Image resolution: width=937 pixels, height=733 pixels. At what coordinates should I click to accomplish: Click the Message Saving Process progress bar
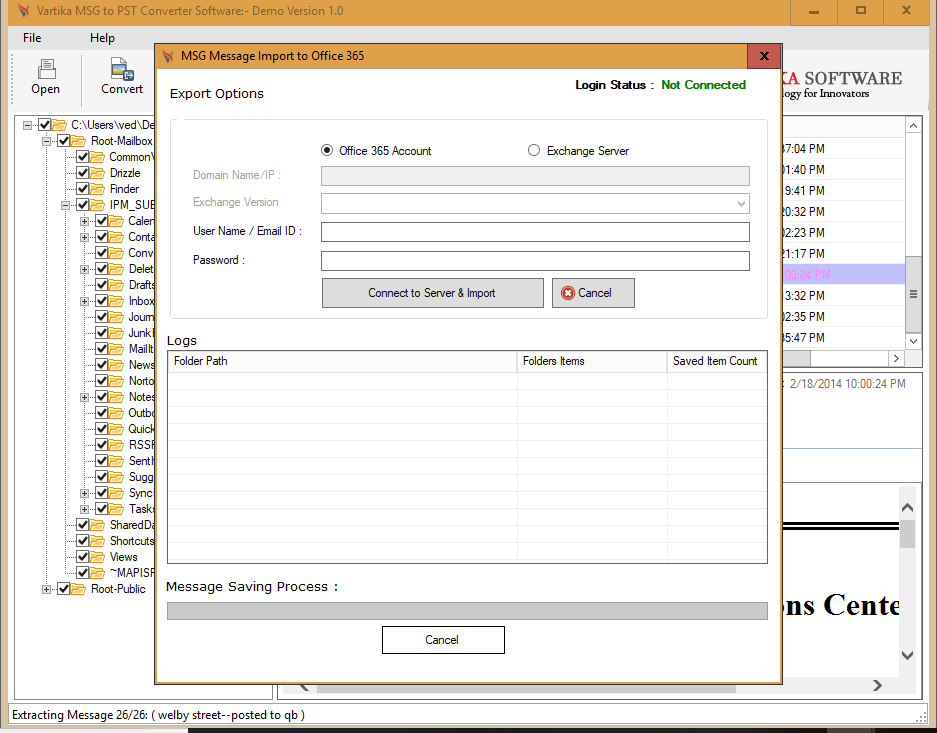[x=467, y=611]
